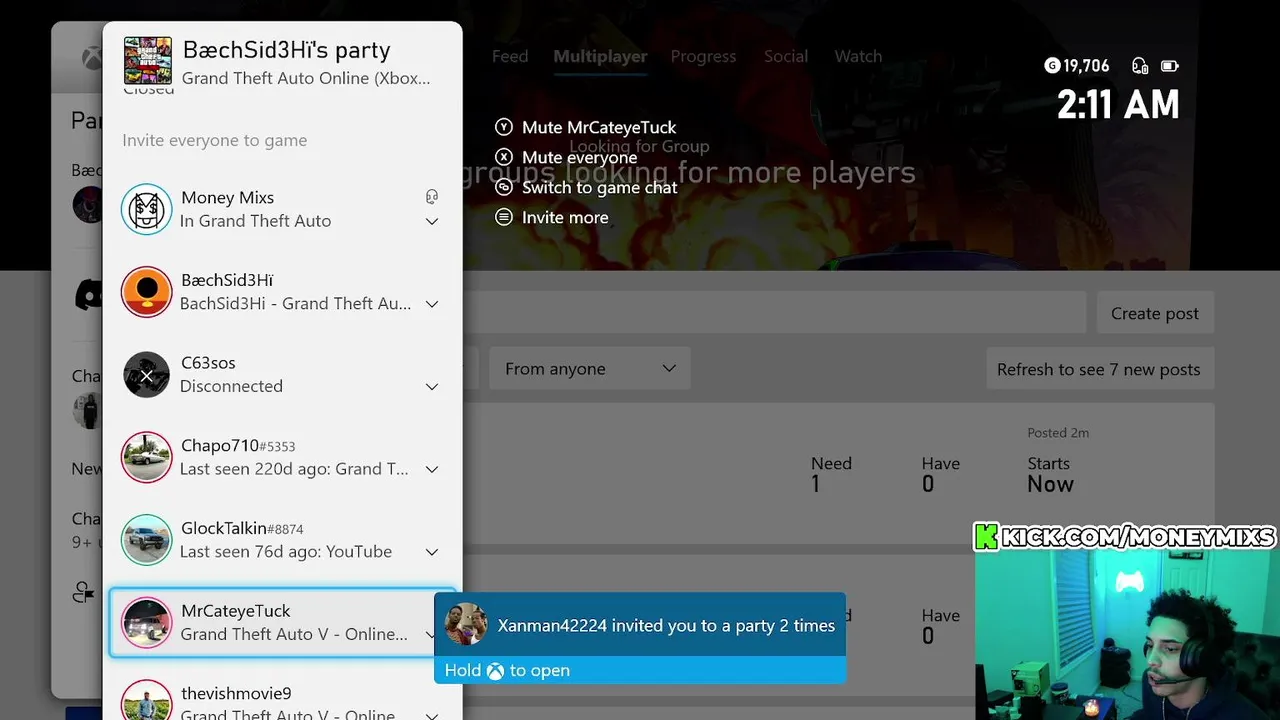
Task: Click Xanman42224 avatar in notification
Action: [x=465, y=624]
